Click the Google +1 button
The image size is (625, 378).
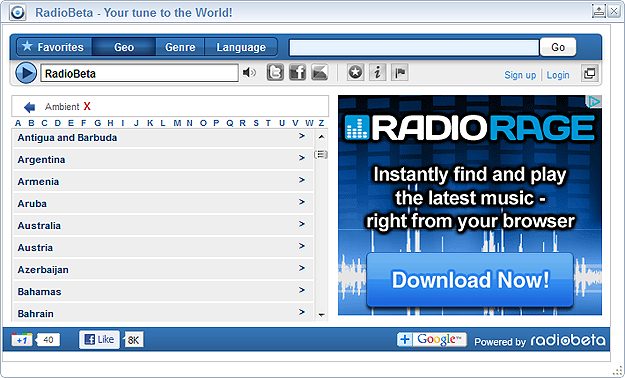22,340
